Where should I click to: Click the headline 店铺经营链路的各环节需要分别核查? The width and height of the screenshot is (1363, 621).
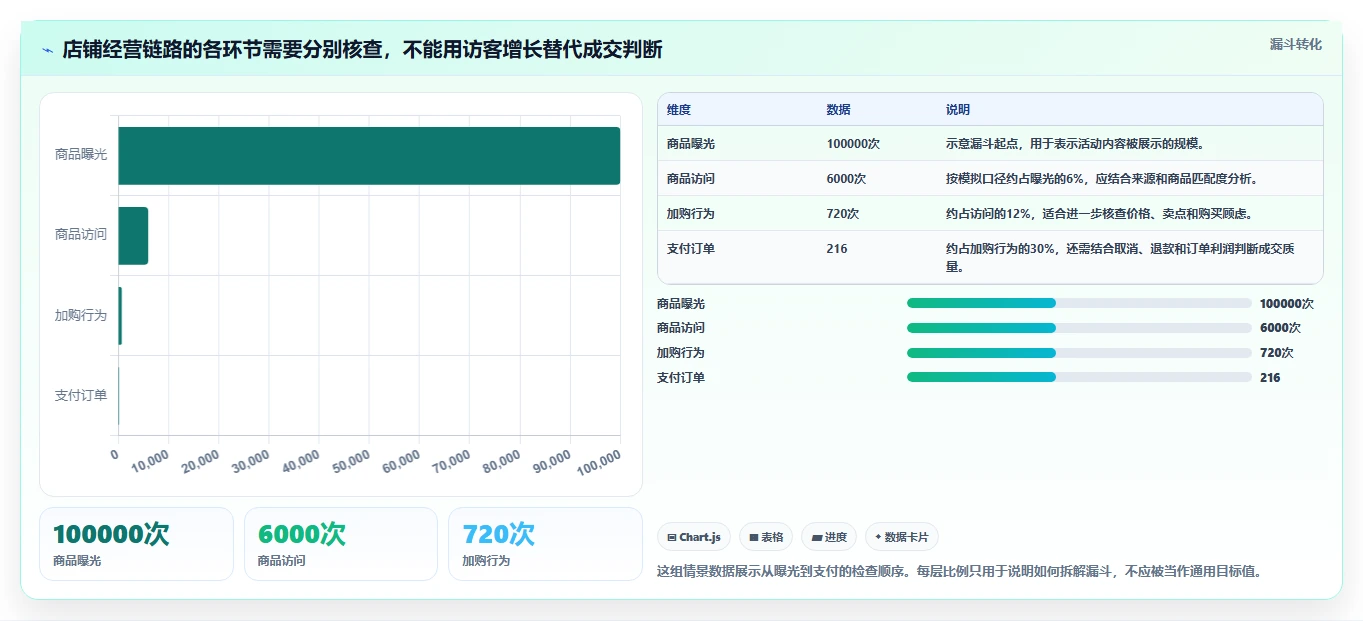pyautogui.click(x=225, y=50)
